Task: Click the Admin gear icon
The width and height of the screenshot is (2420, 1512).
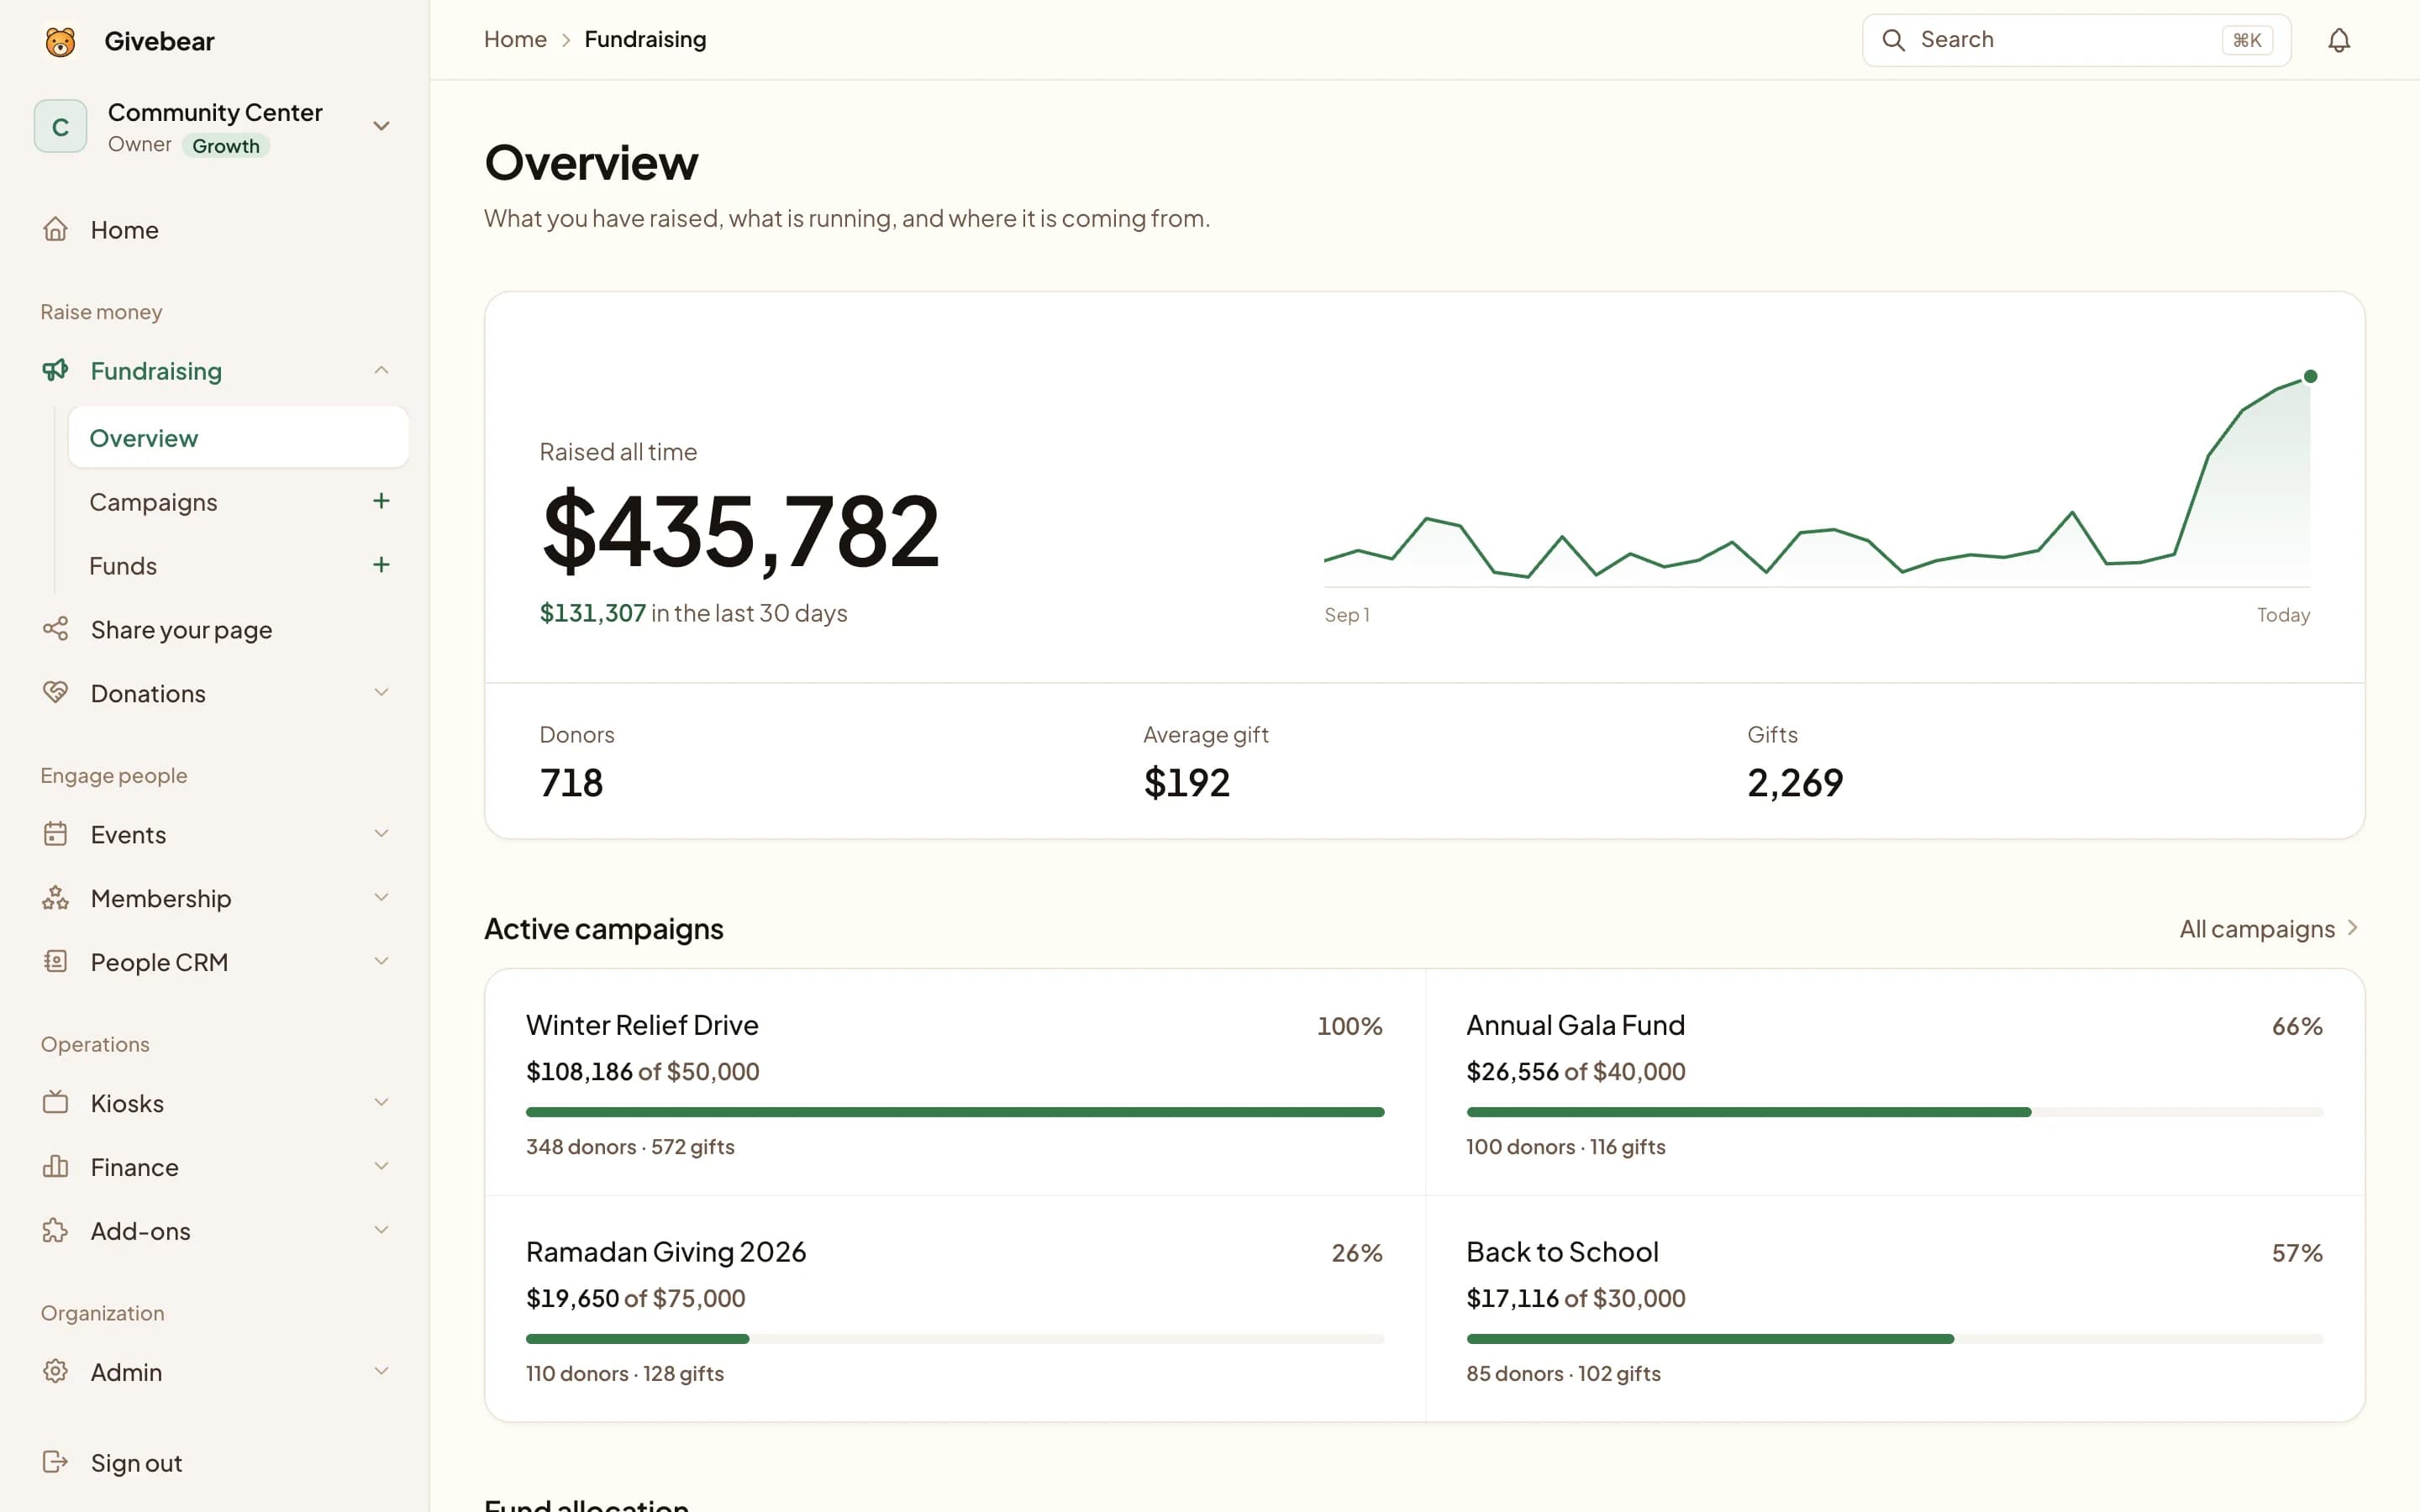Action: (55, 1372)
